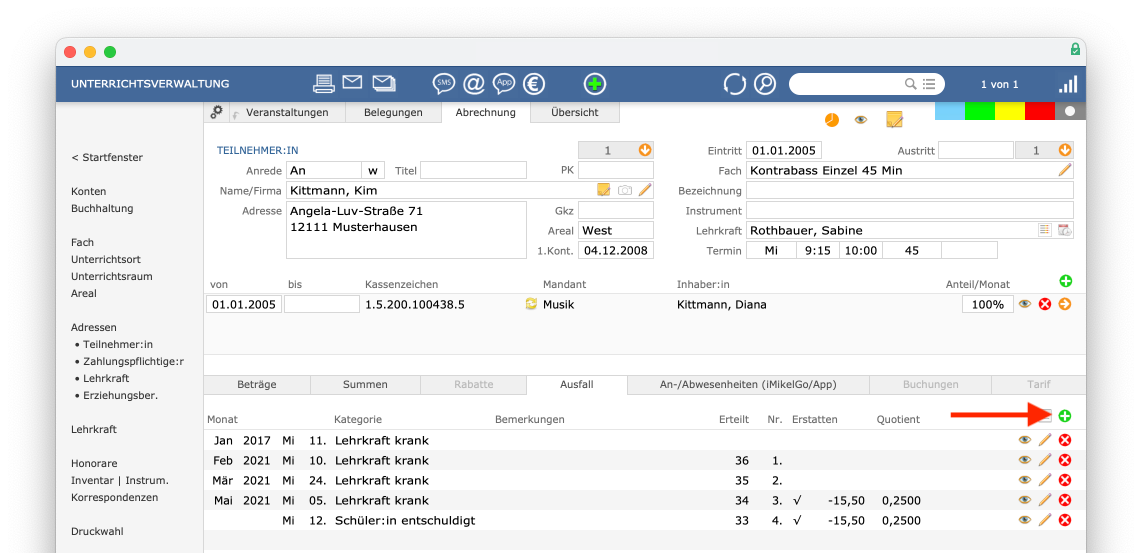The height and width of the screenshot is (553, 1142).
Task: Click the eye icon beside pie chart
Action: 861,119
